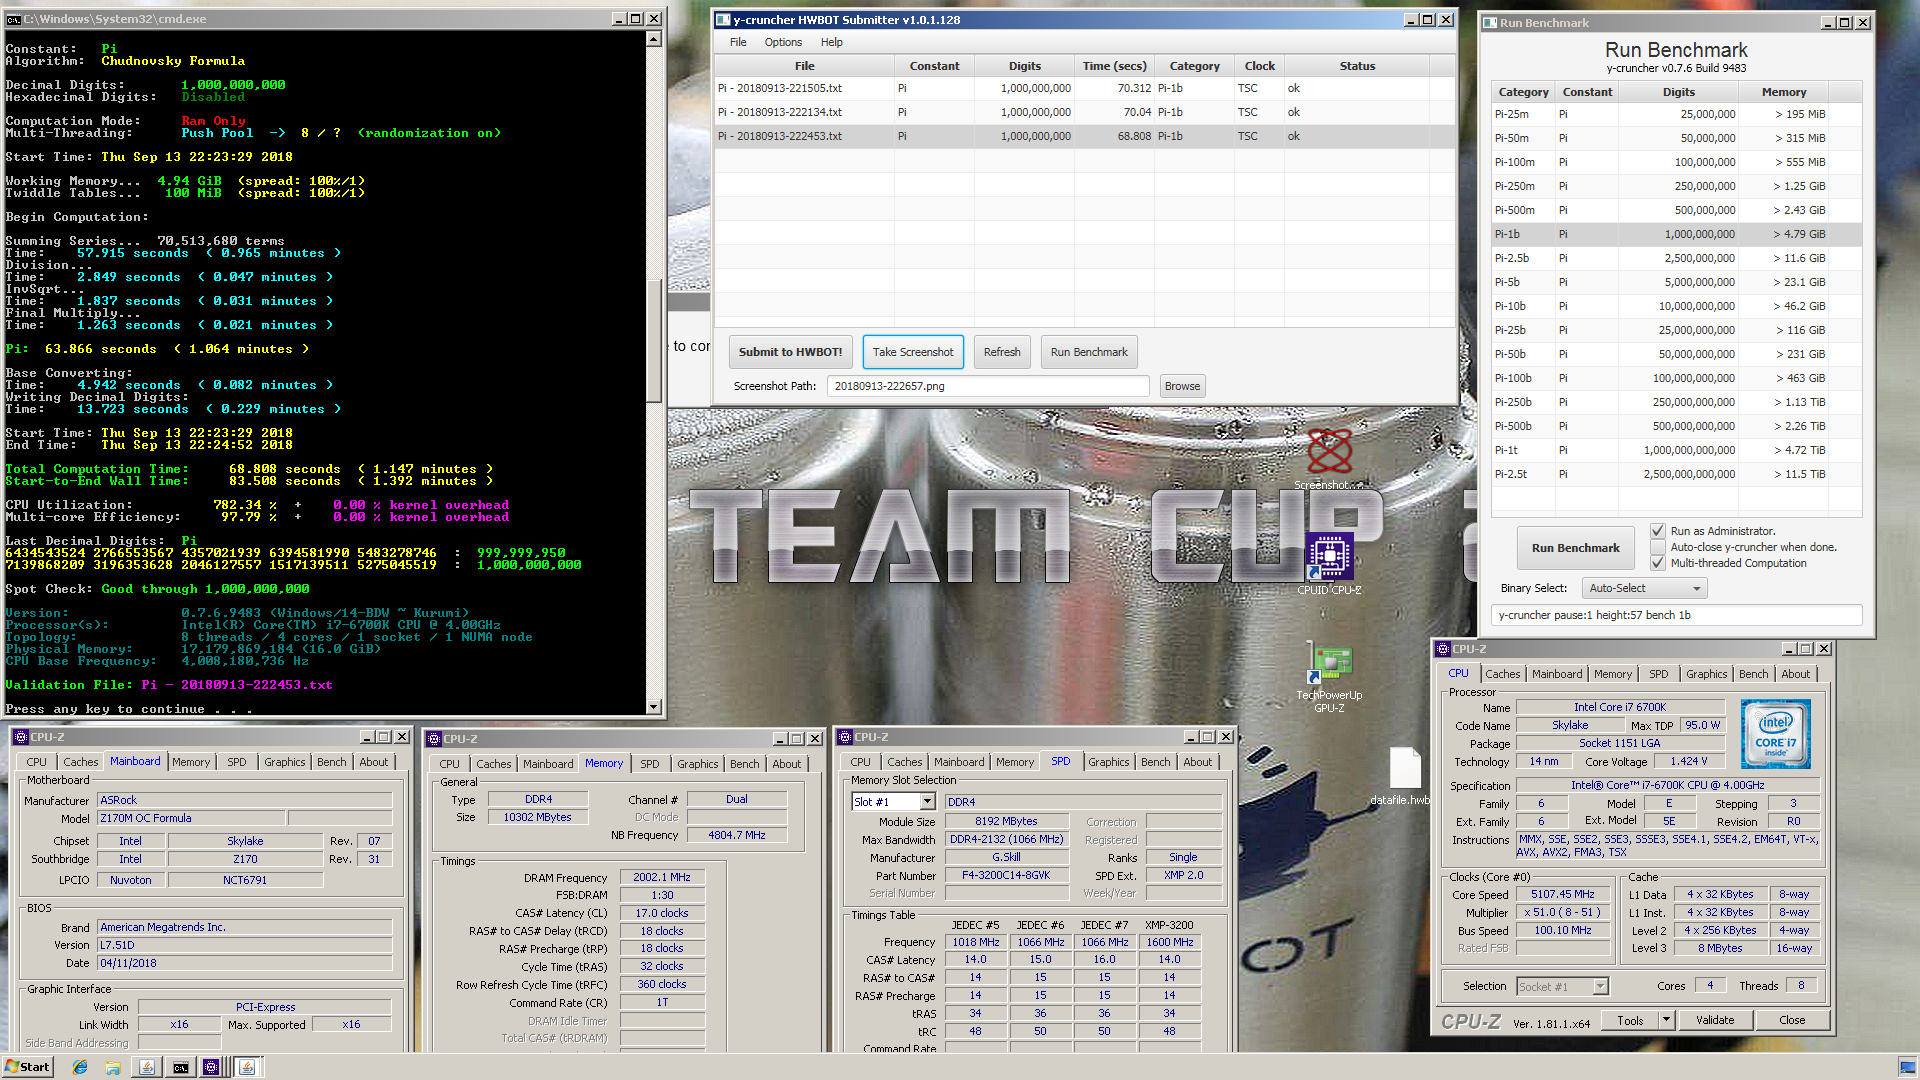Open the File menu in HWBOT Submitter
1920x1080 pixels.
pyautogui.click(x=738, y=42)
